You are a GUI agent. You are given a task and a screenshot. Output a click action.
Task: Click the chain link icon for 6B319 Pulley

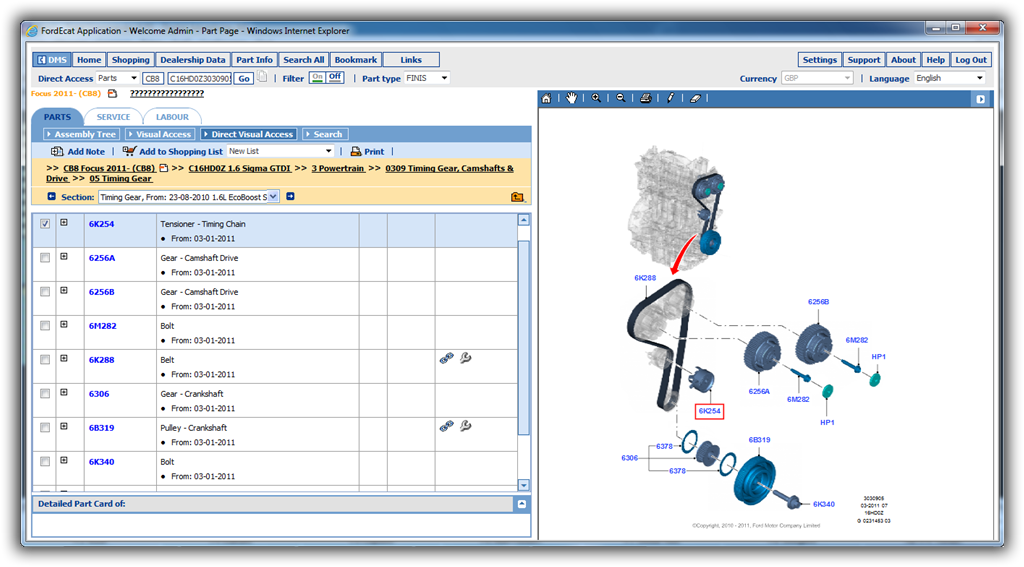(446, 426)
